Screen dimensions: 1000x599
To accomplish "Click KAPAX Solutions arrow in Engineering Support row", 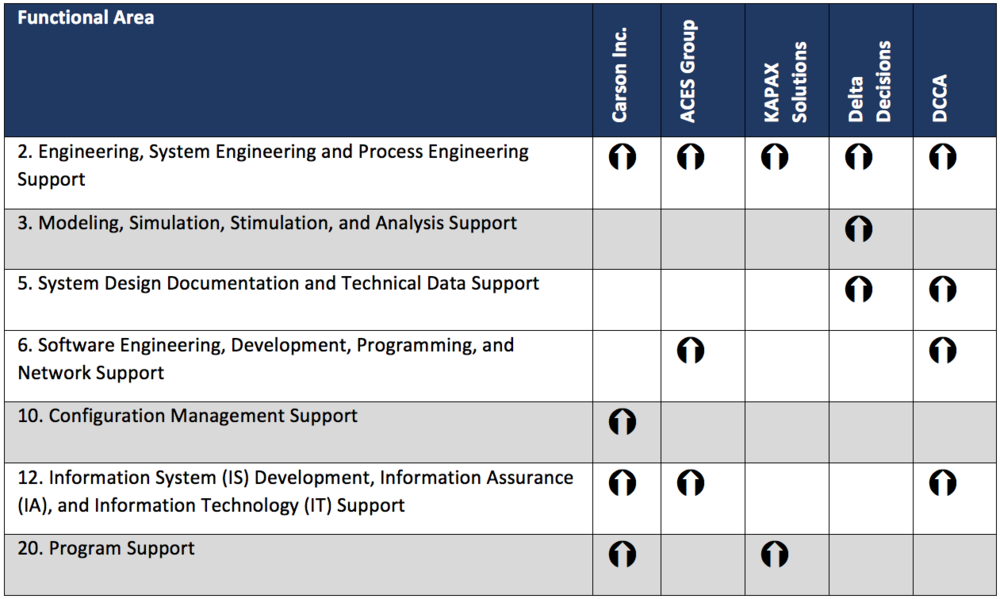I will pos(774,157).
